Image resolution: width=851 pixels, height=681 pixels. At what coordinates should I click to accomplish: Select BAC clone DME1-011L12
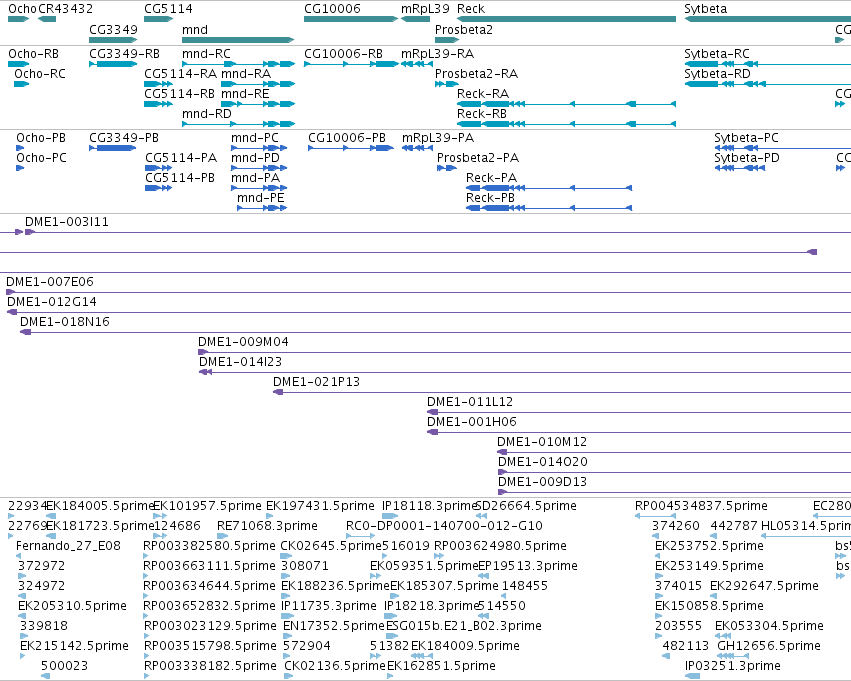click(x=470, y=403)
